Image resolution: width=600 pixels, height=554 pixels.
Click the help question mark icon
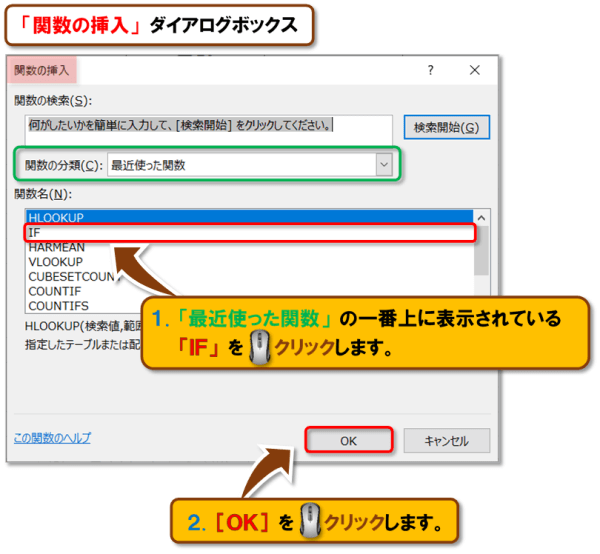tap(430, 70)
